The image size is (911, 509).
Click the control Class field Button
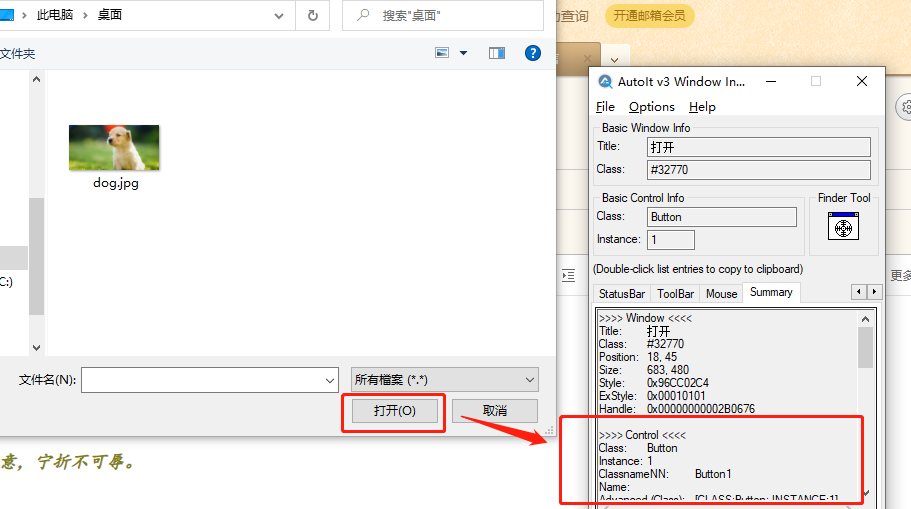click(x=722, y=217)
